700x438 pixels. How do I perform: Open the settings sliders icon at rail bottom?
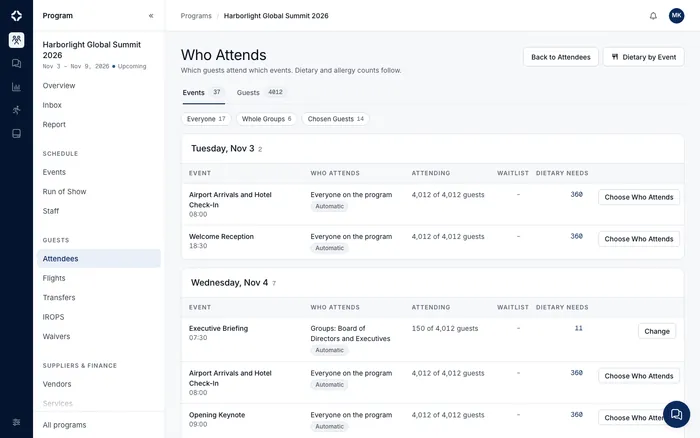17,422
